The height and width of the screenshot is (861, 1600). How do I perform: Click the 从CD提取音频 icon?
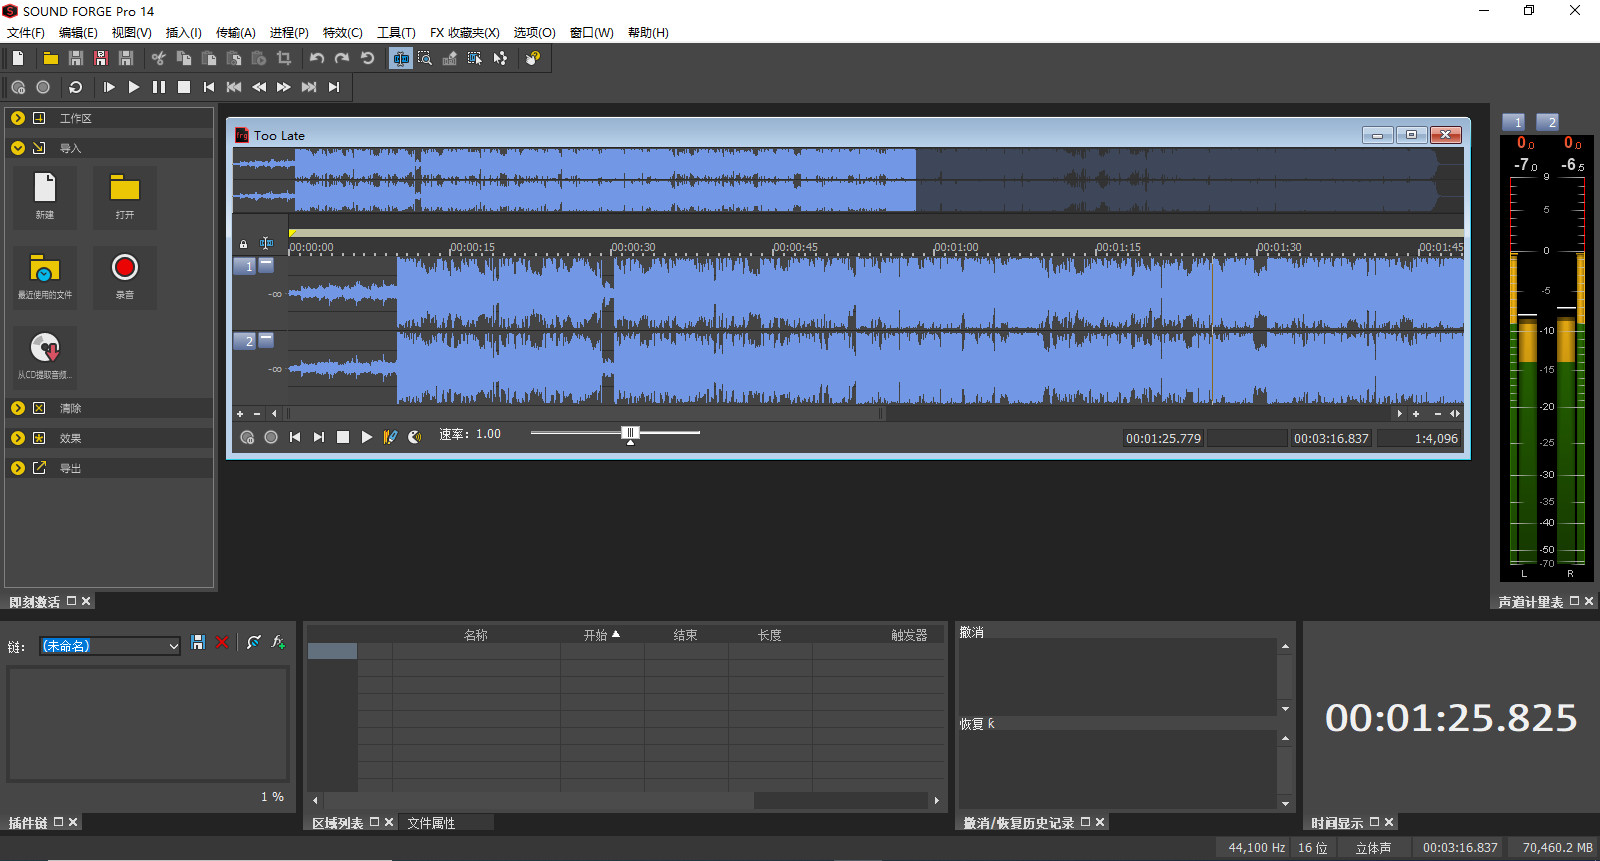[45, 348]
